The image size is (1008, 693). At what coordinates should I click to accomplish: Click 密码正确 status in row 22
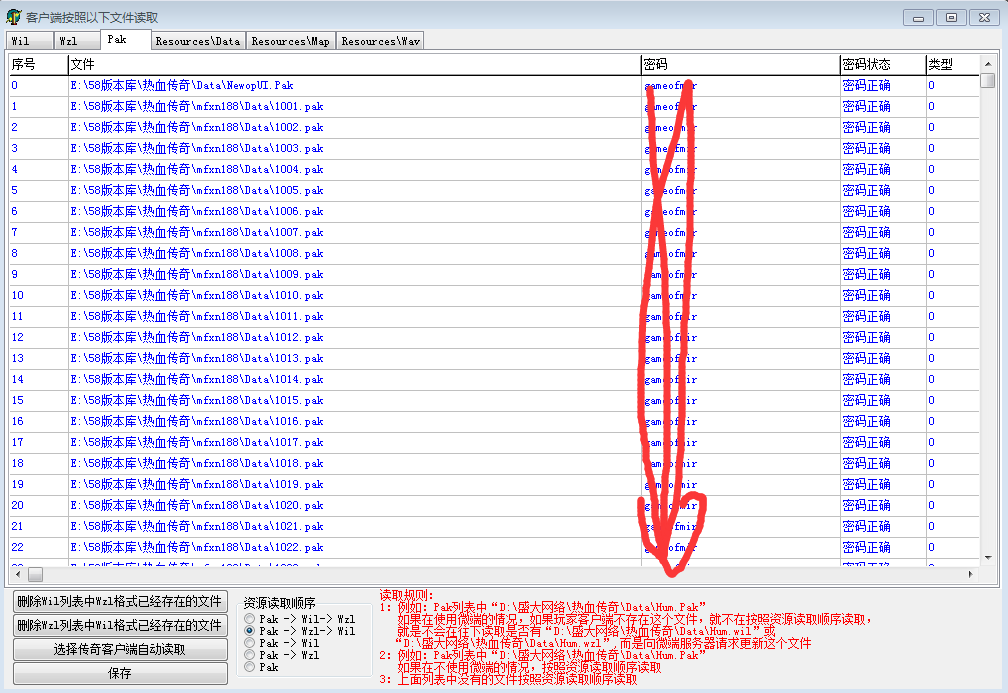[867, 547]
